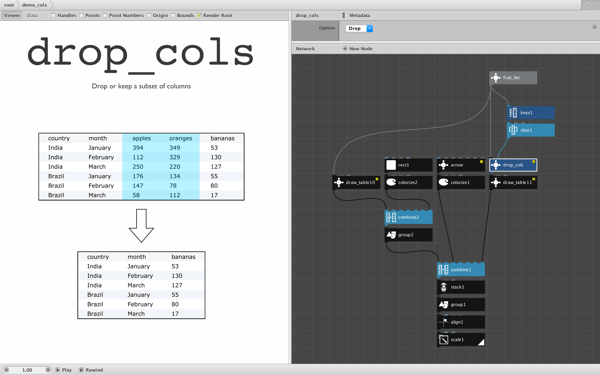
Task: Click the New Node button label
Action: (361, 49)
